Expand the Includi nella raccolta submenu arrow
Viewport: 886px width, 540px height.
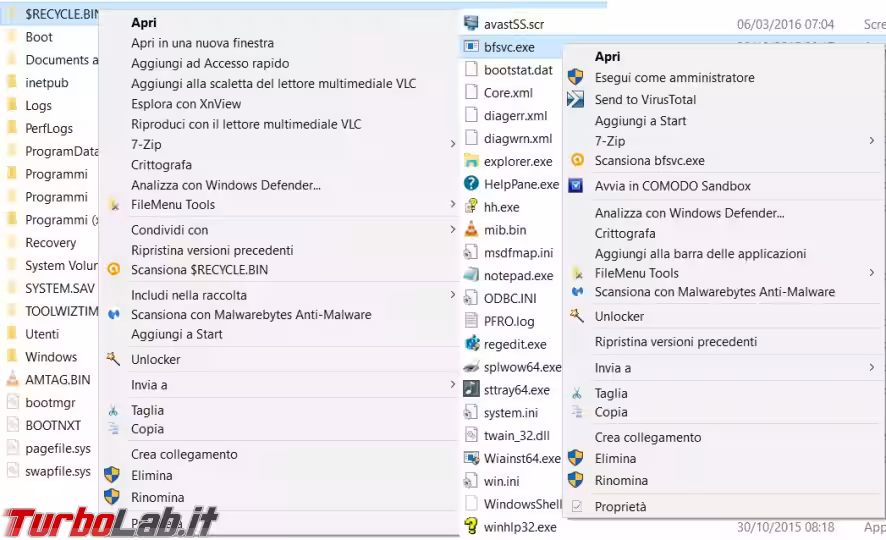tap(453, 294)
